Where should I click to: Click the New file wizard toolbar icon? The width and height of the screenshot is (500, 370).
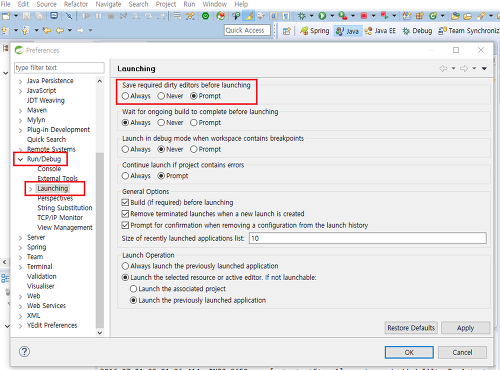(6, 16)
